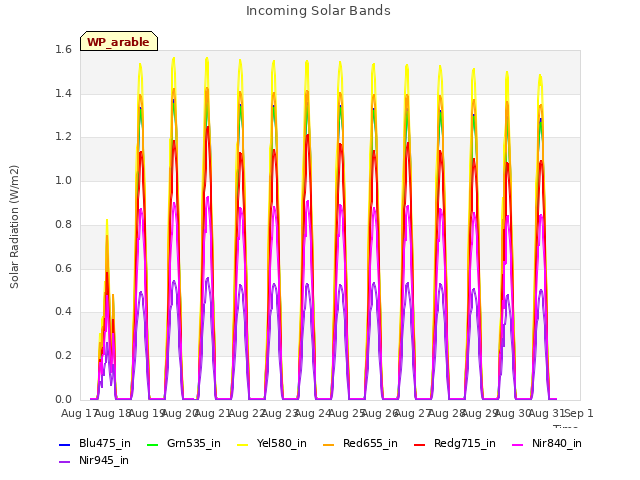Click the Aug 21 x-axis date label
Image resolution: width=640 pixels, height=480 pixels.
pos(213,414)
